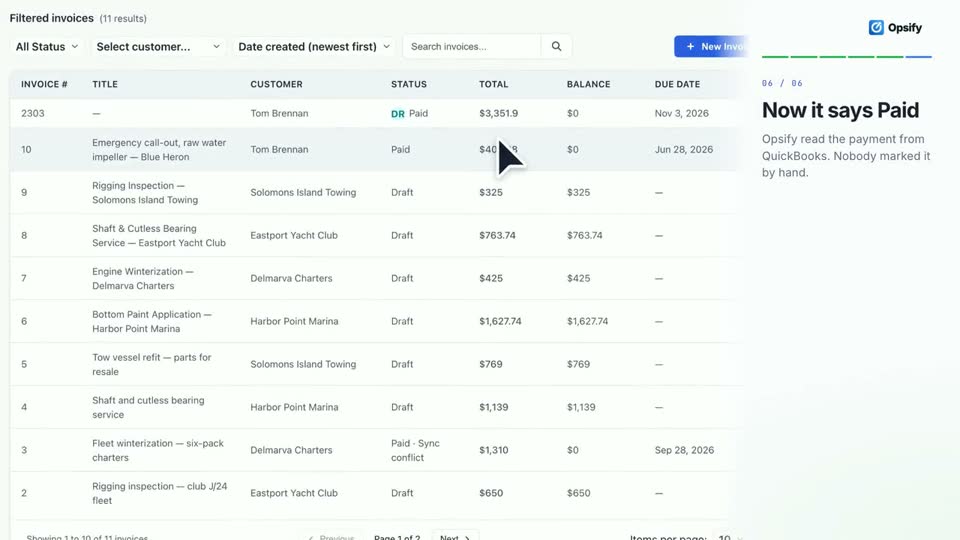The height and width of the screenshot is (540, 960).
Task: Click the Nov 3, 2026 due date
Action: click(681, 113)
